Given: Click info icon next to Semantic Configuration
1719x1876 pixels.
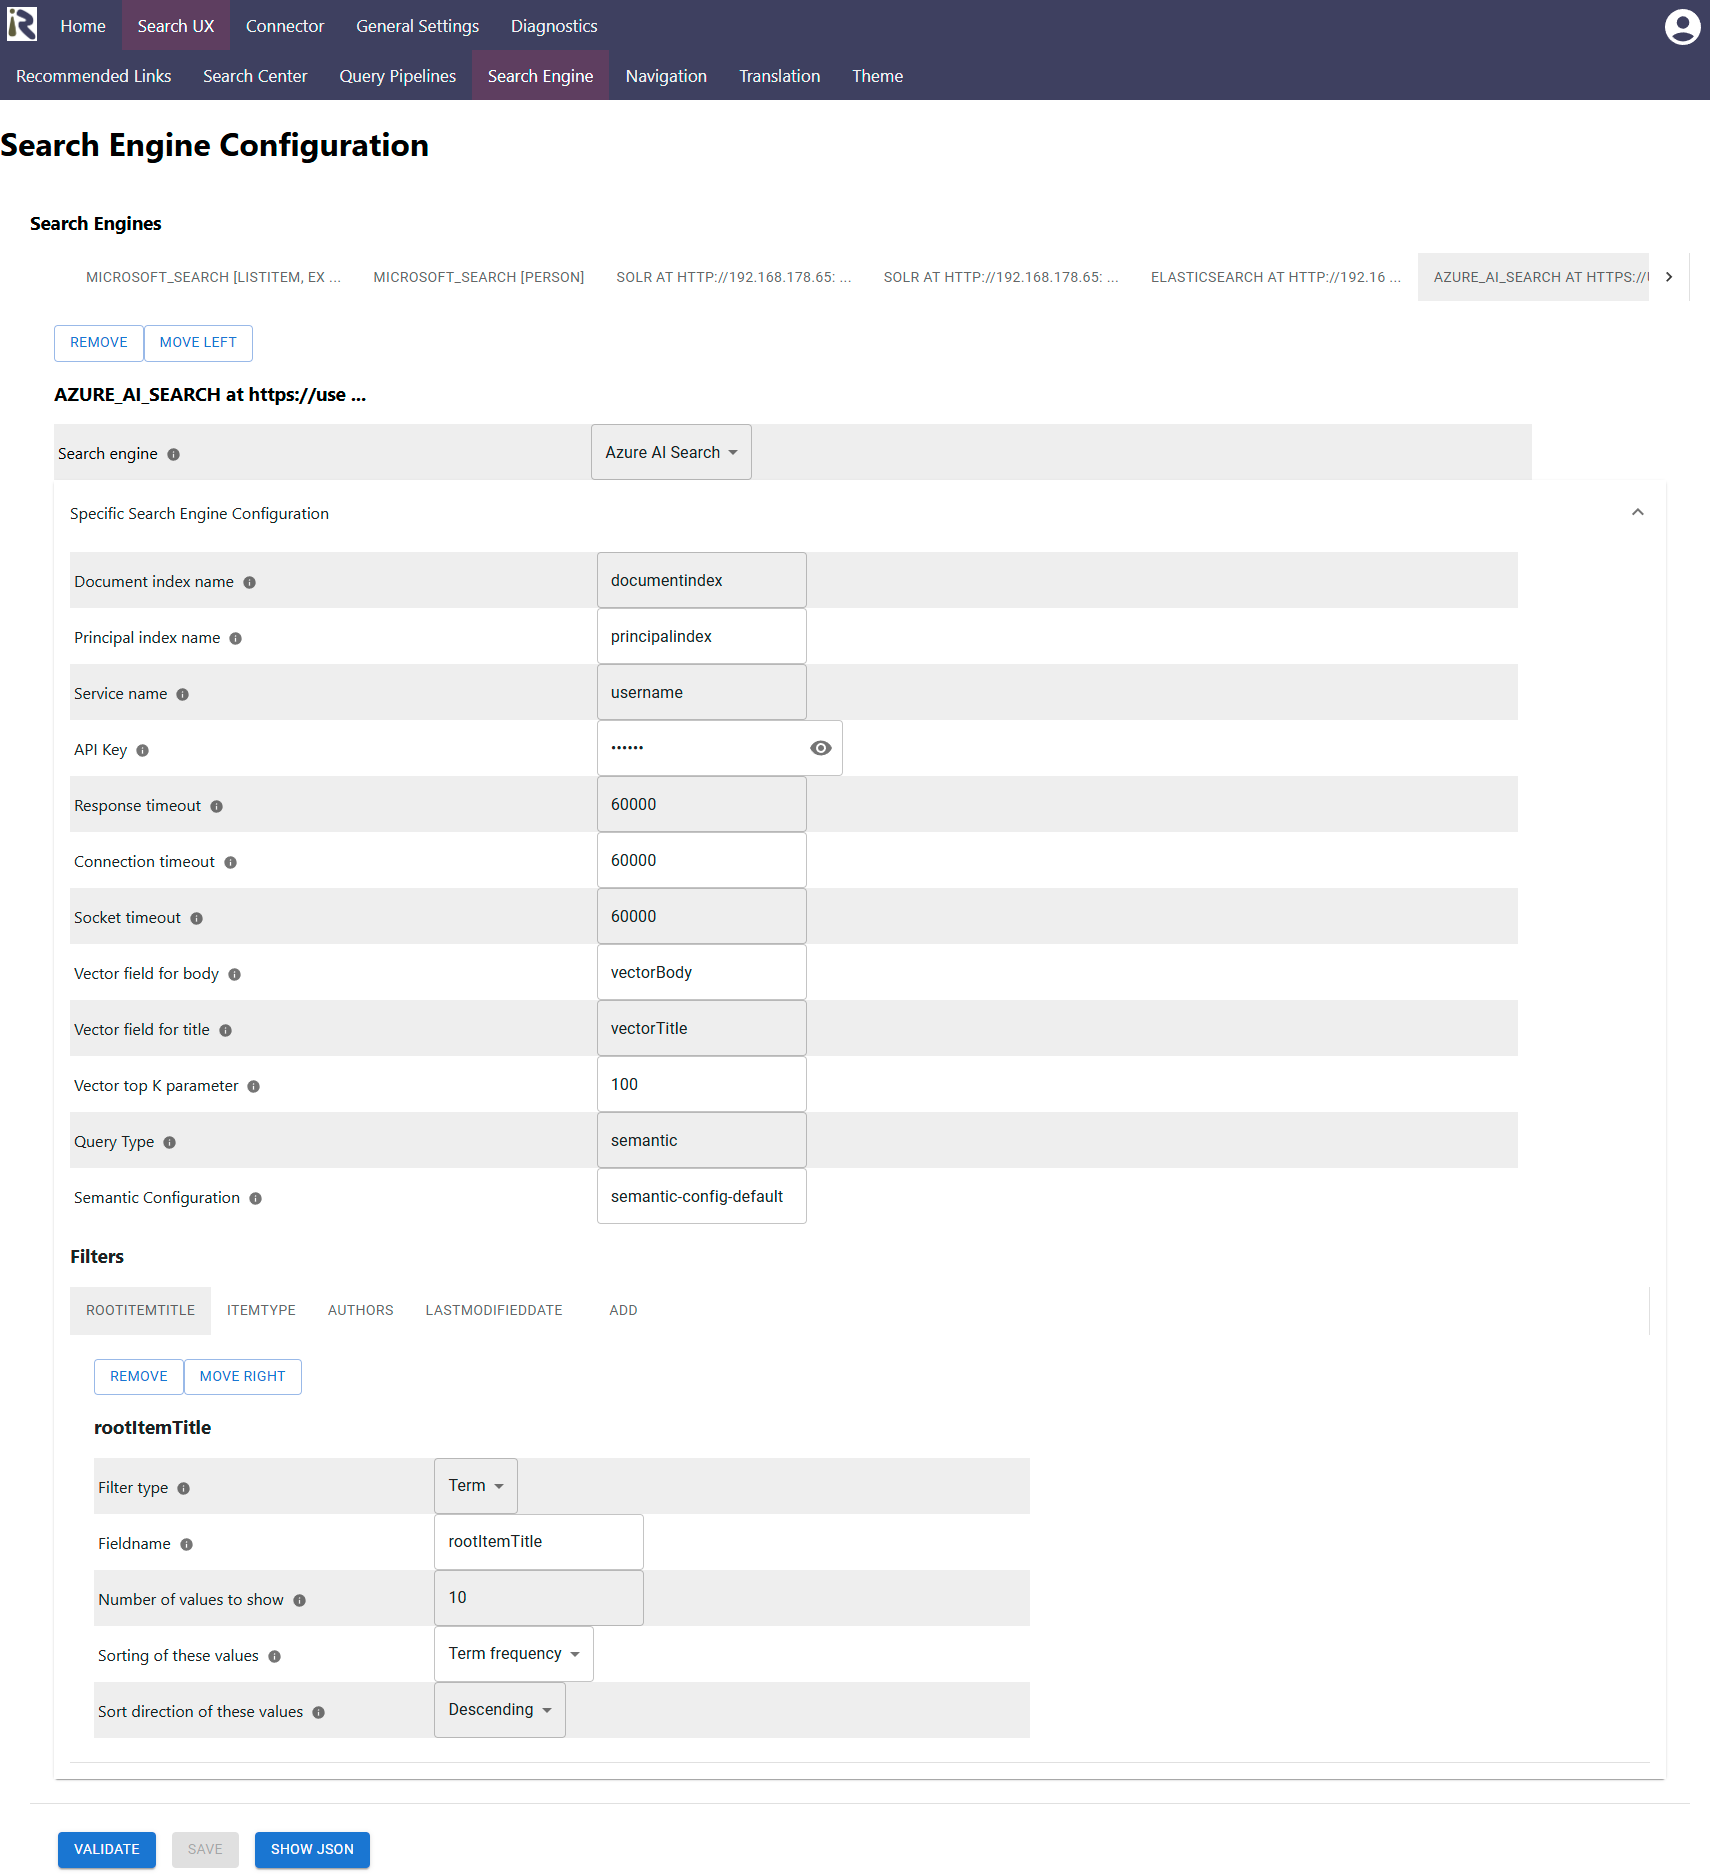Looking at the screenshot, I should point(256,1198).
